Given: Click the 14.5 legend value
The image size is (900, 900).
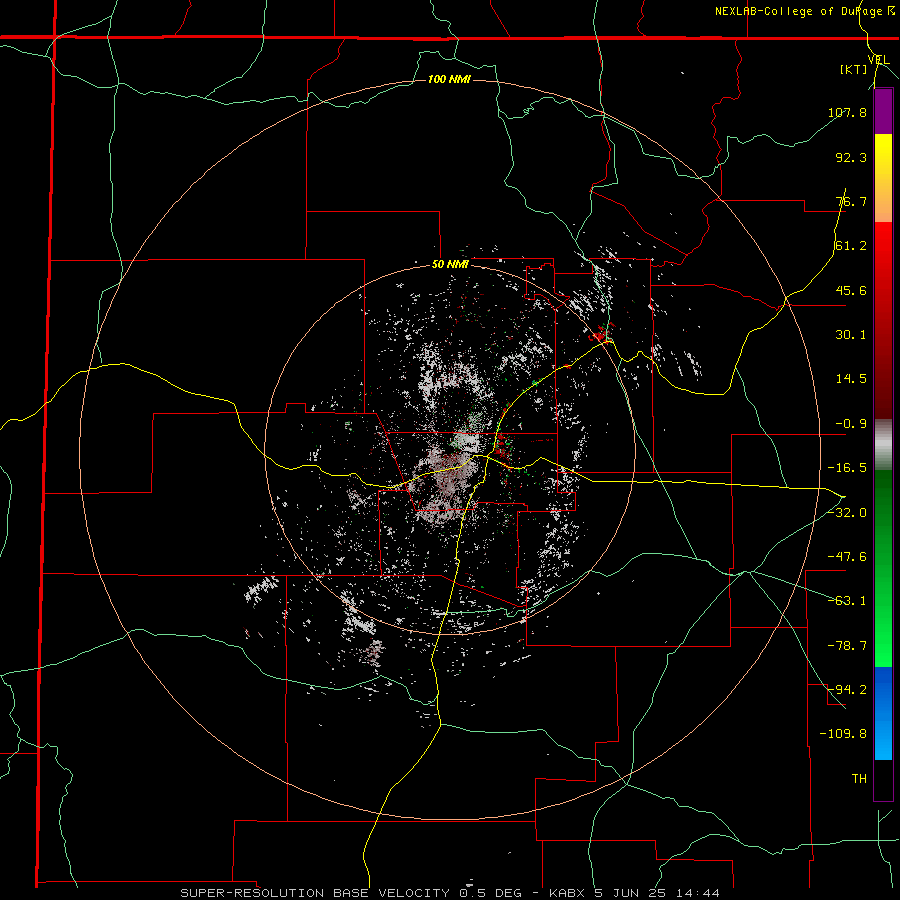Looking at the screenshot, I should click(x=851, y=379).
